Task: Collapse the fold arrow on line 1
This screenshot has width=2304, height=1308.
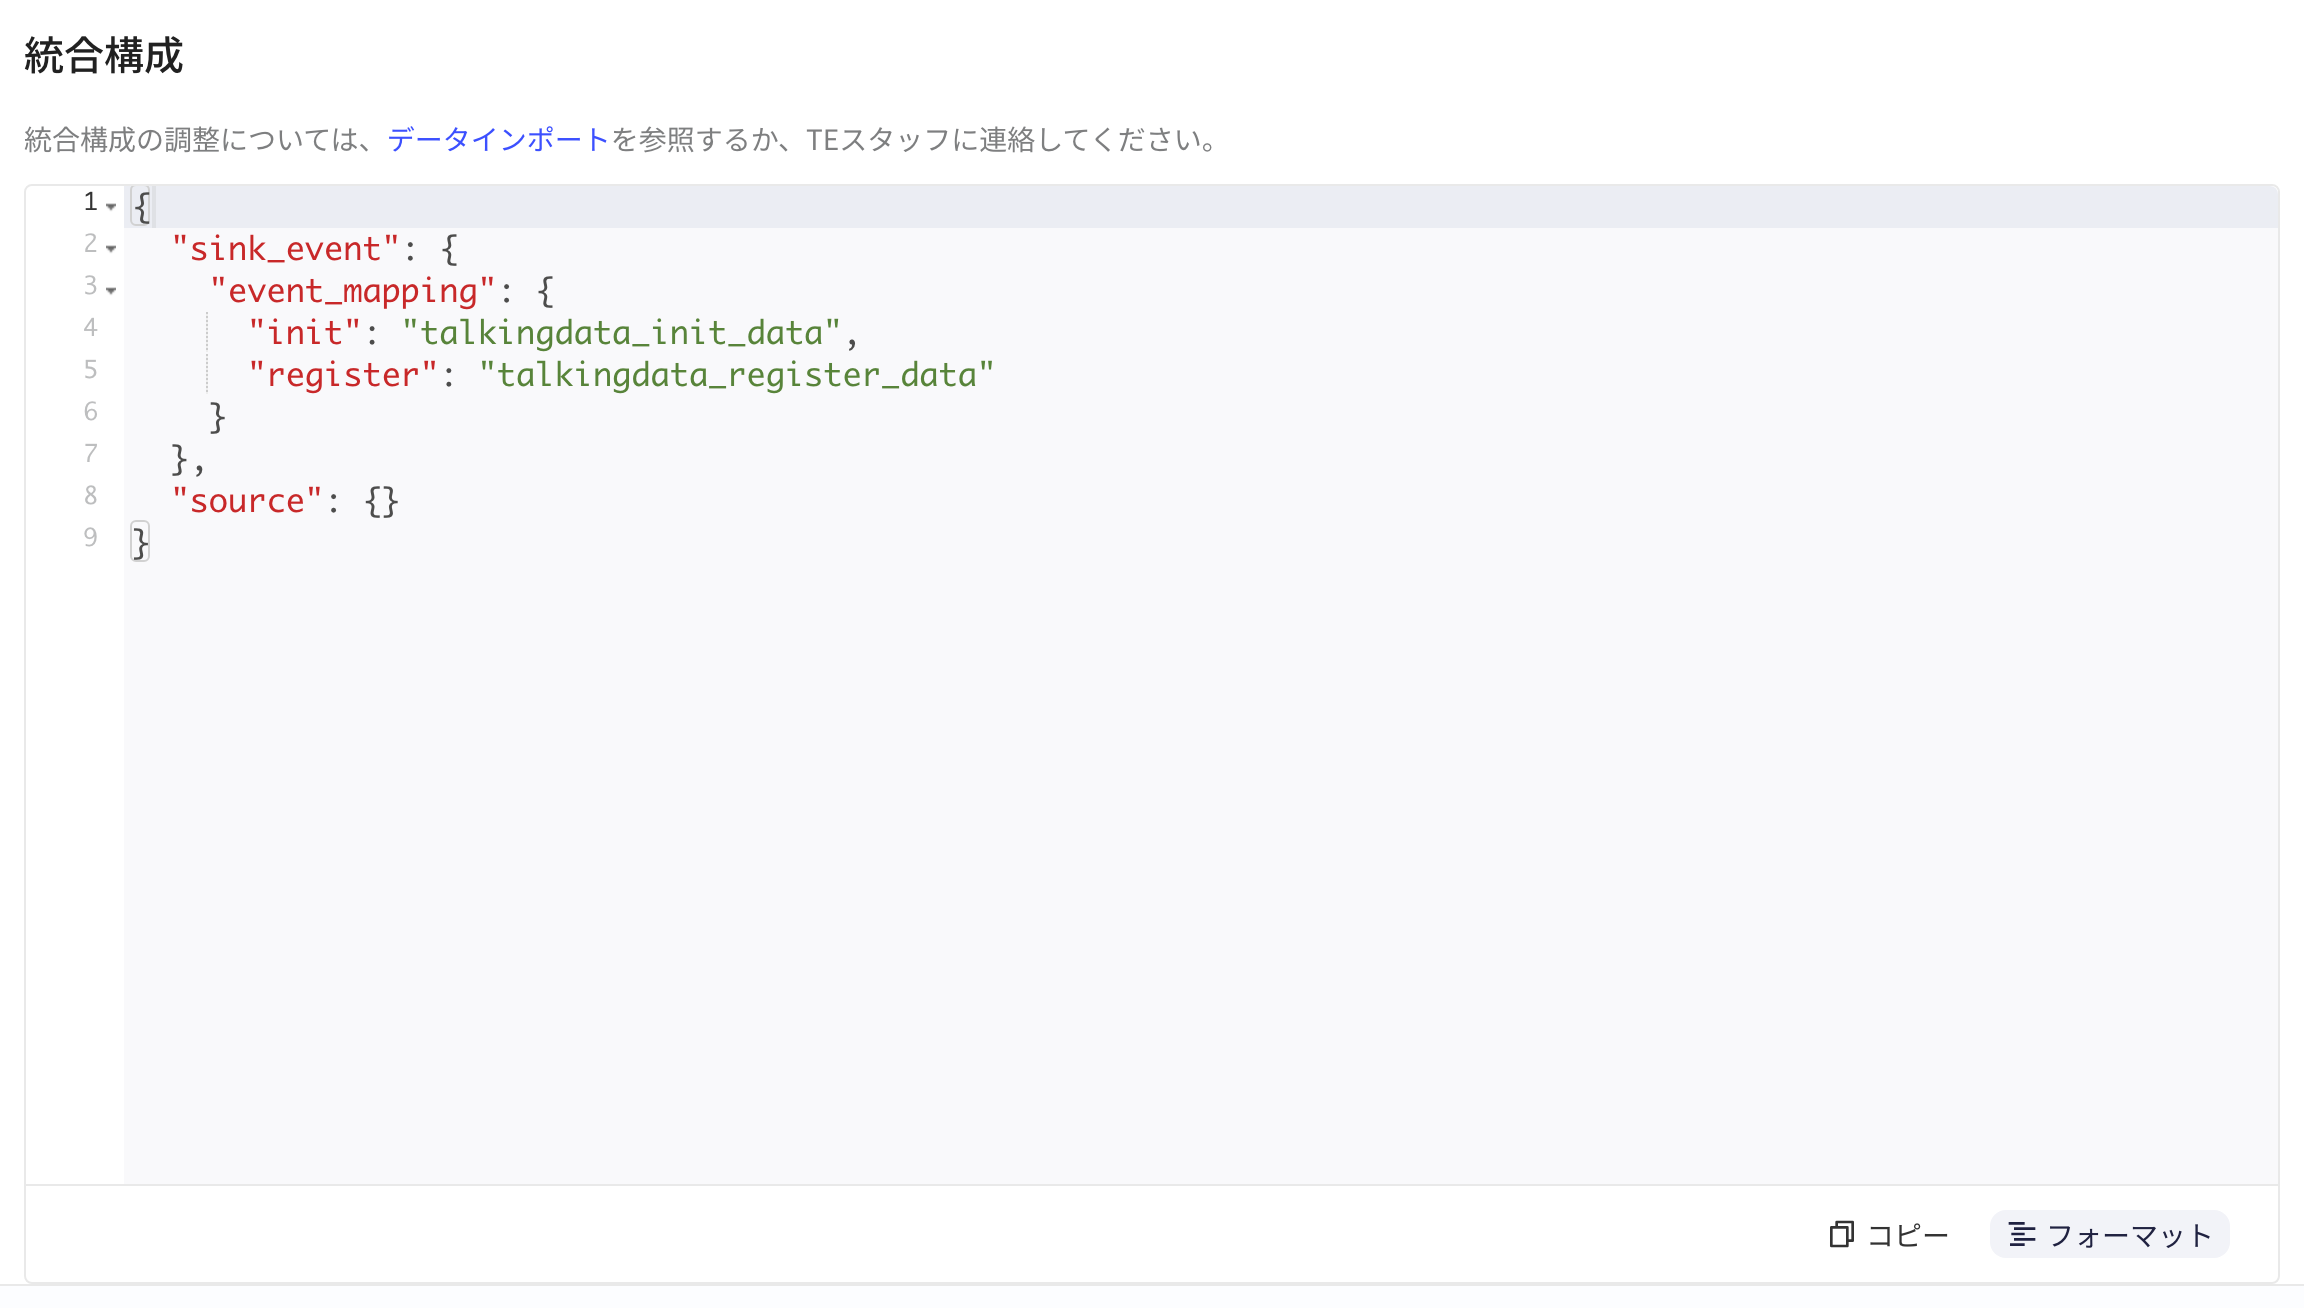Action: coord(111,207)
